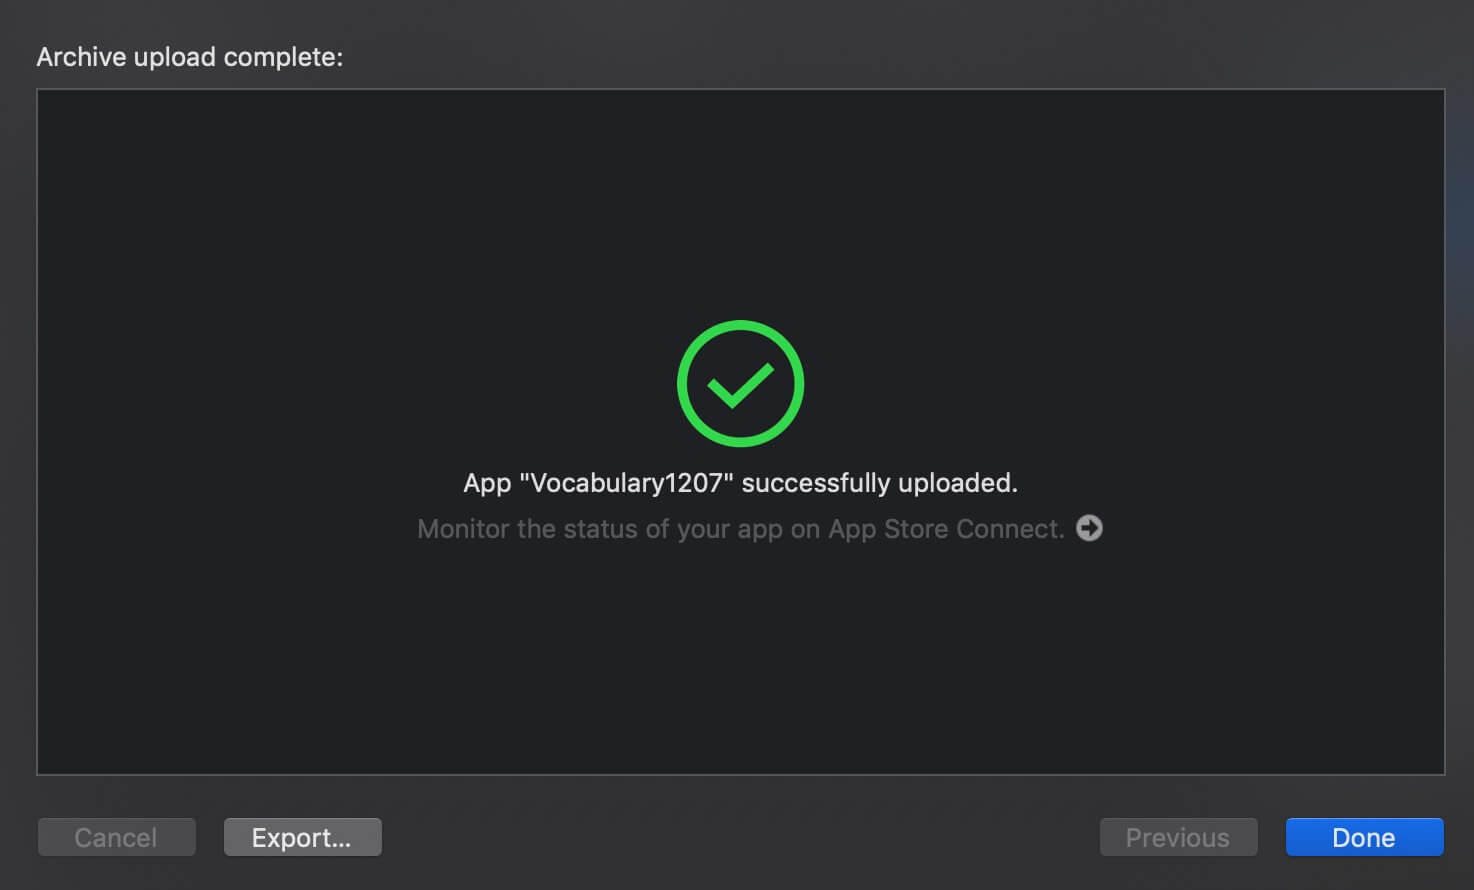1474x890 pixels.
Task: Click the Export... button
Action: pos(302,837)
